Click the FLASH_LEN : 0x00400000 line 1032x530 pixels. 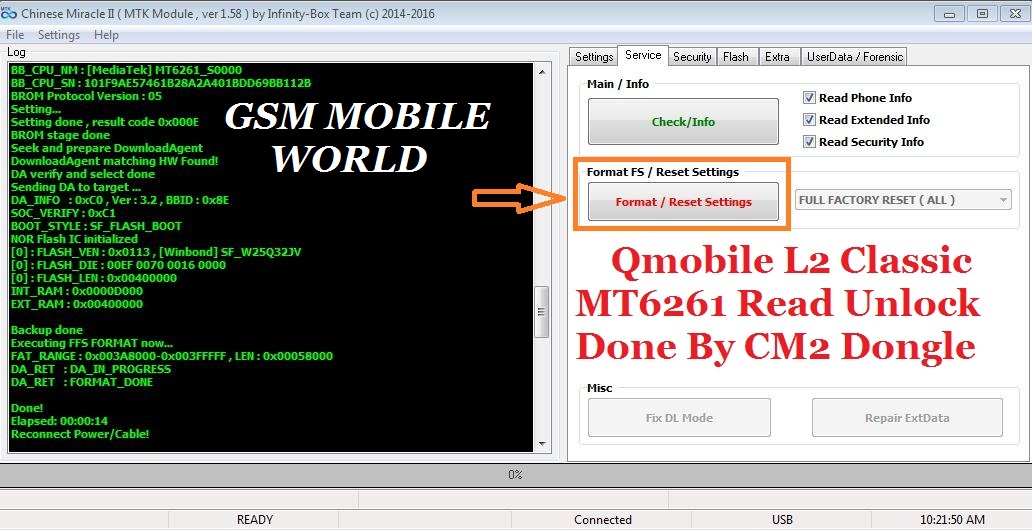tap(93, 278)
